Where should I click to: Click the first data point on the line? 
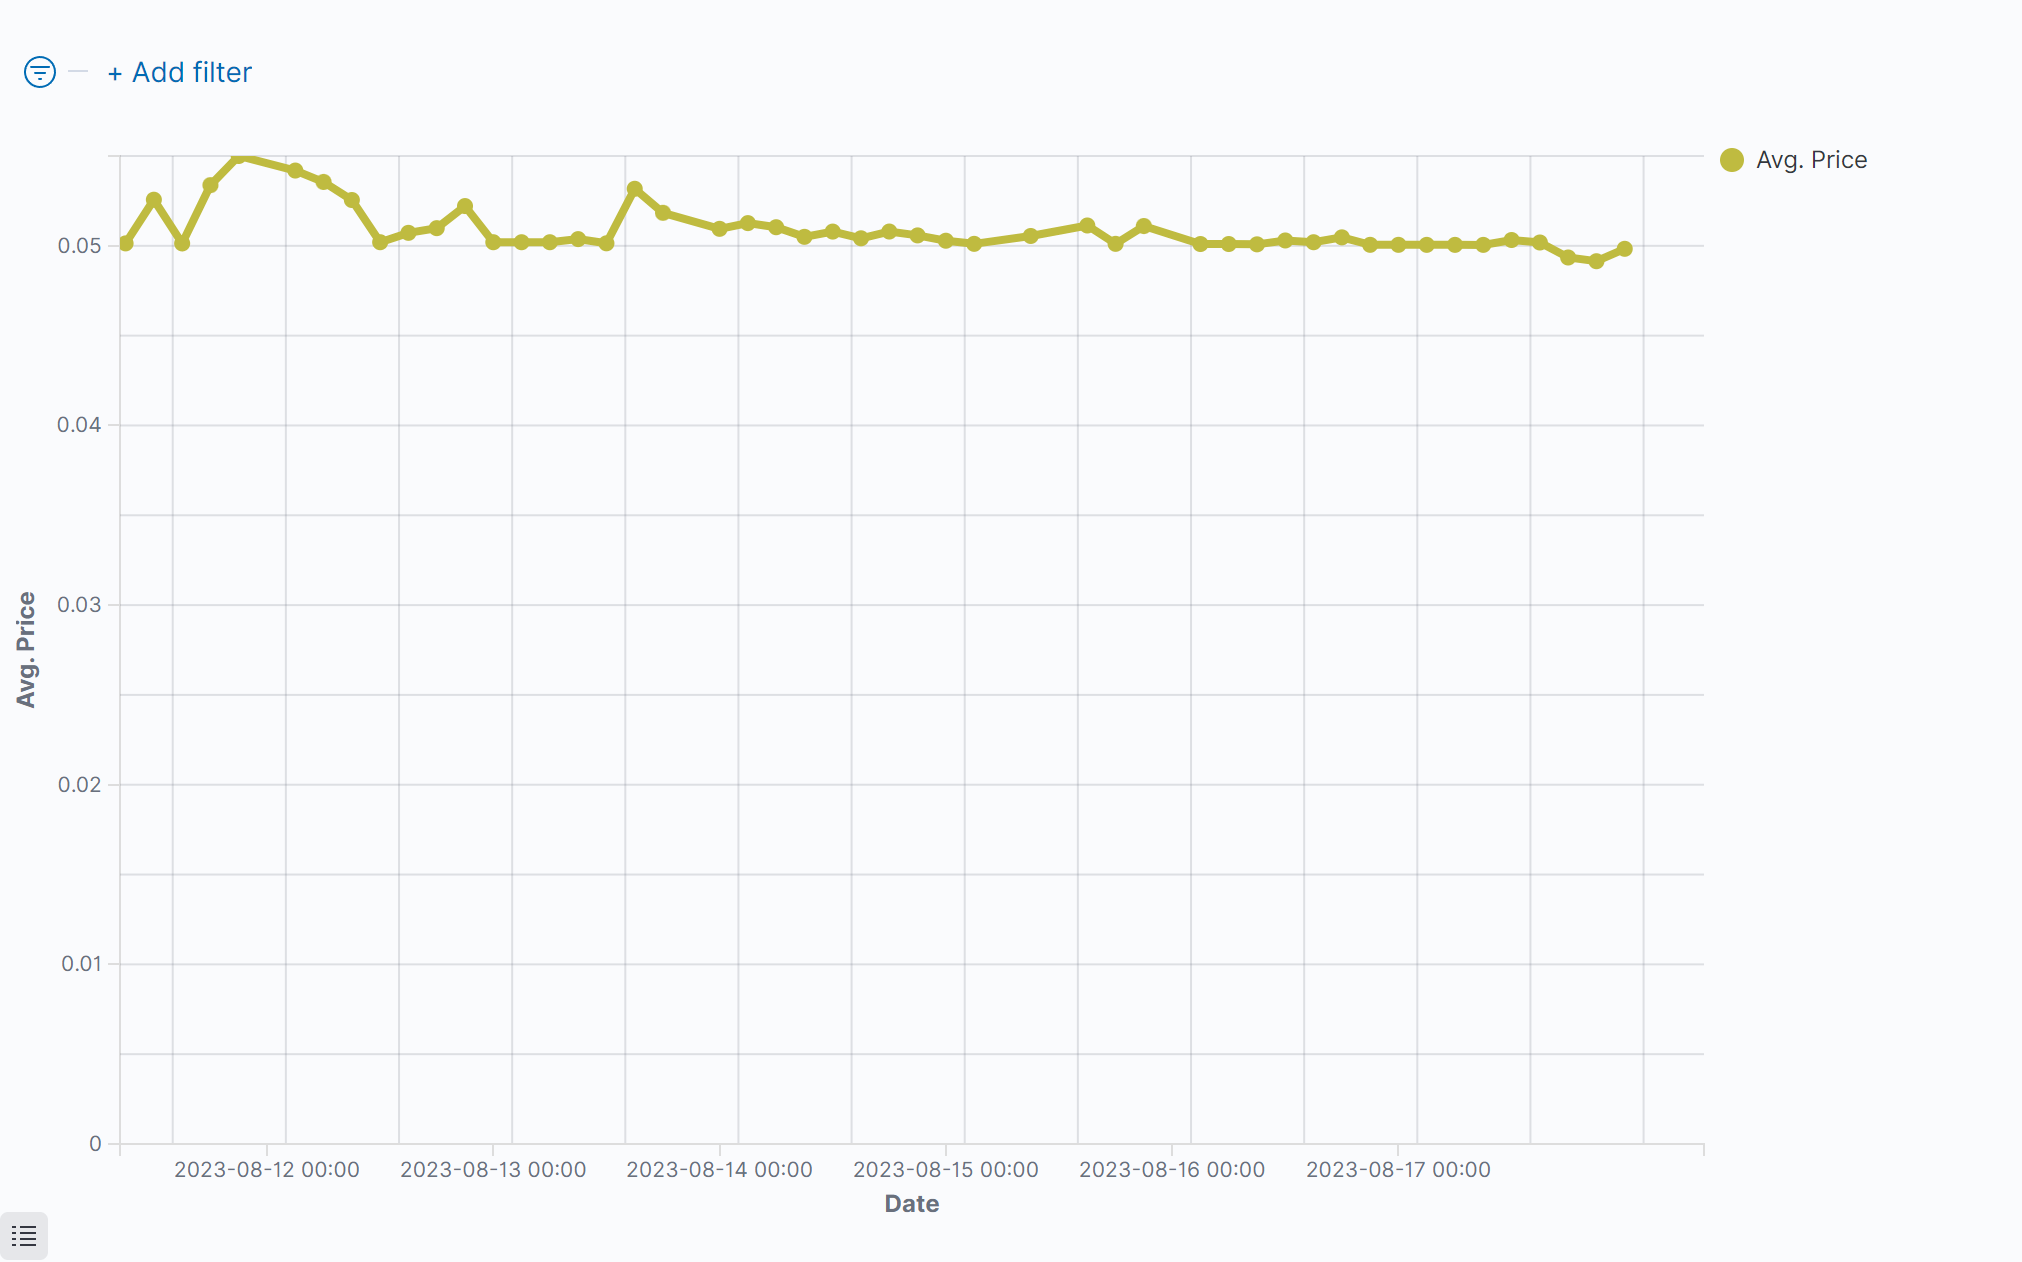click(126, 243)
